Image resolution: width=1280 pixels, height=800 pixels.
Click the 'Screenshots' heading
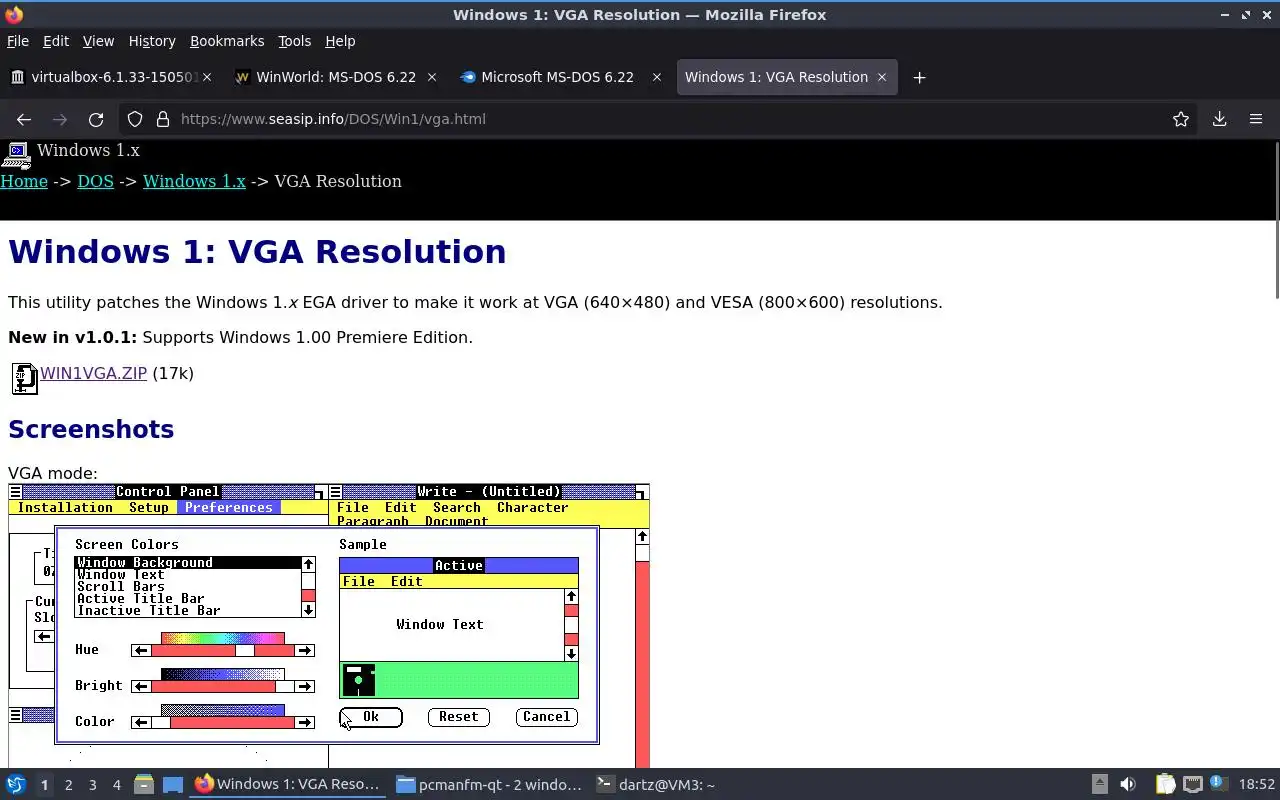(91, 429)
